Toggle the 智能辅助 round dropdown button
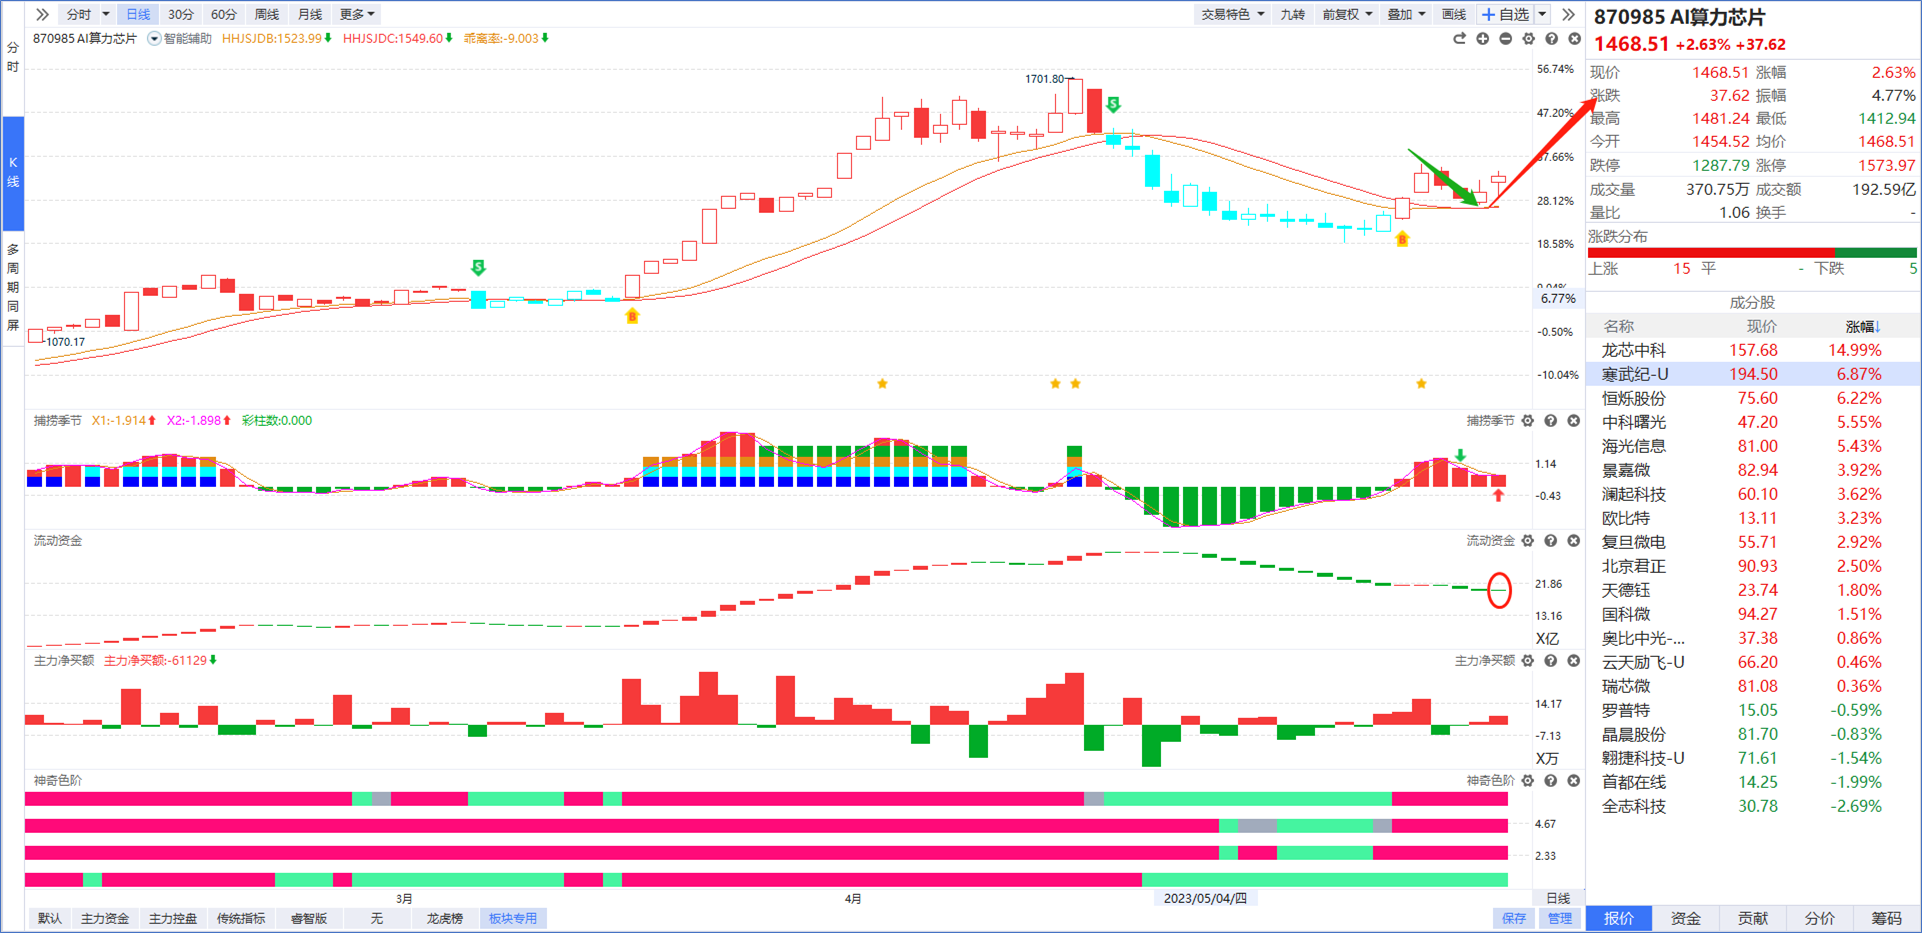This screenshot has height=933, width=1922. 154,39
